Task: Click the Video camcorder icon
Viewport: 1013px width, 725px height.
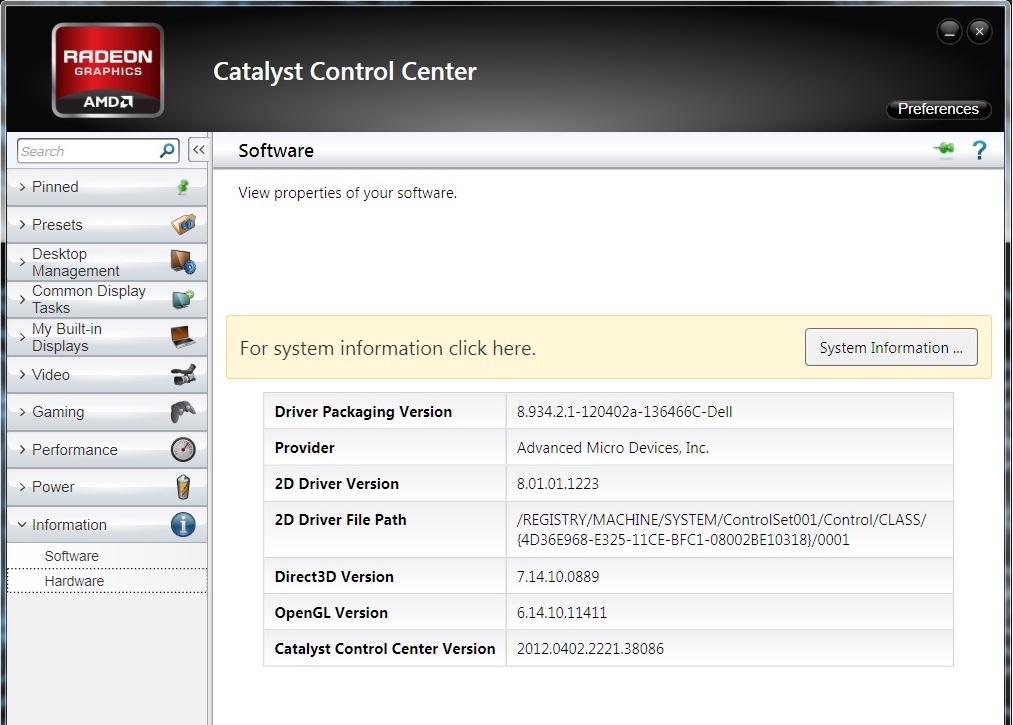Action: click(x=183, y=375)
